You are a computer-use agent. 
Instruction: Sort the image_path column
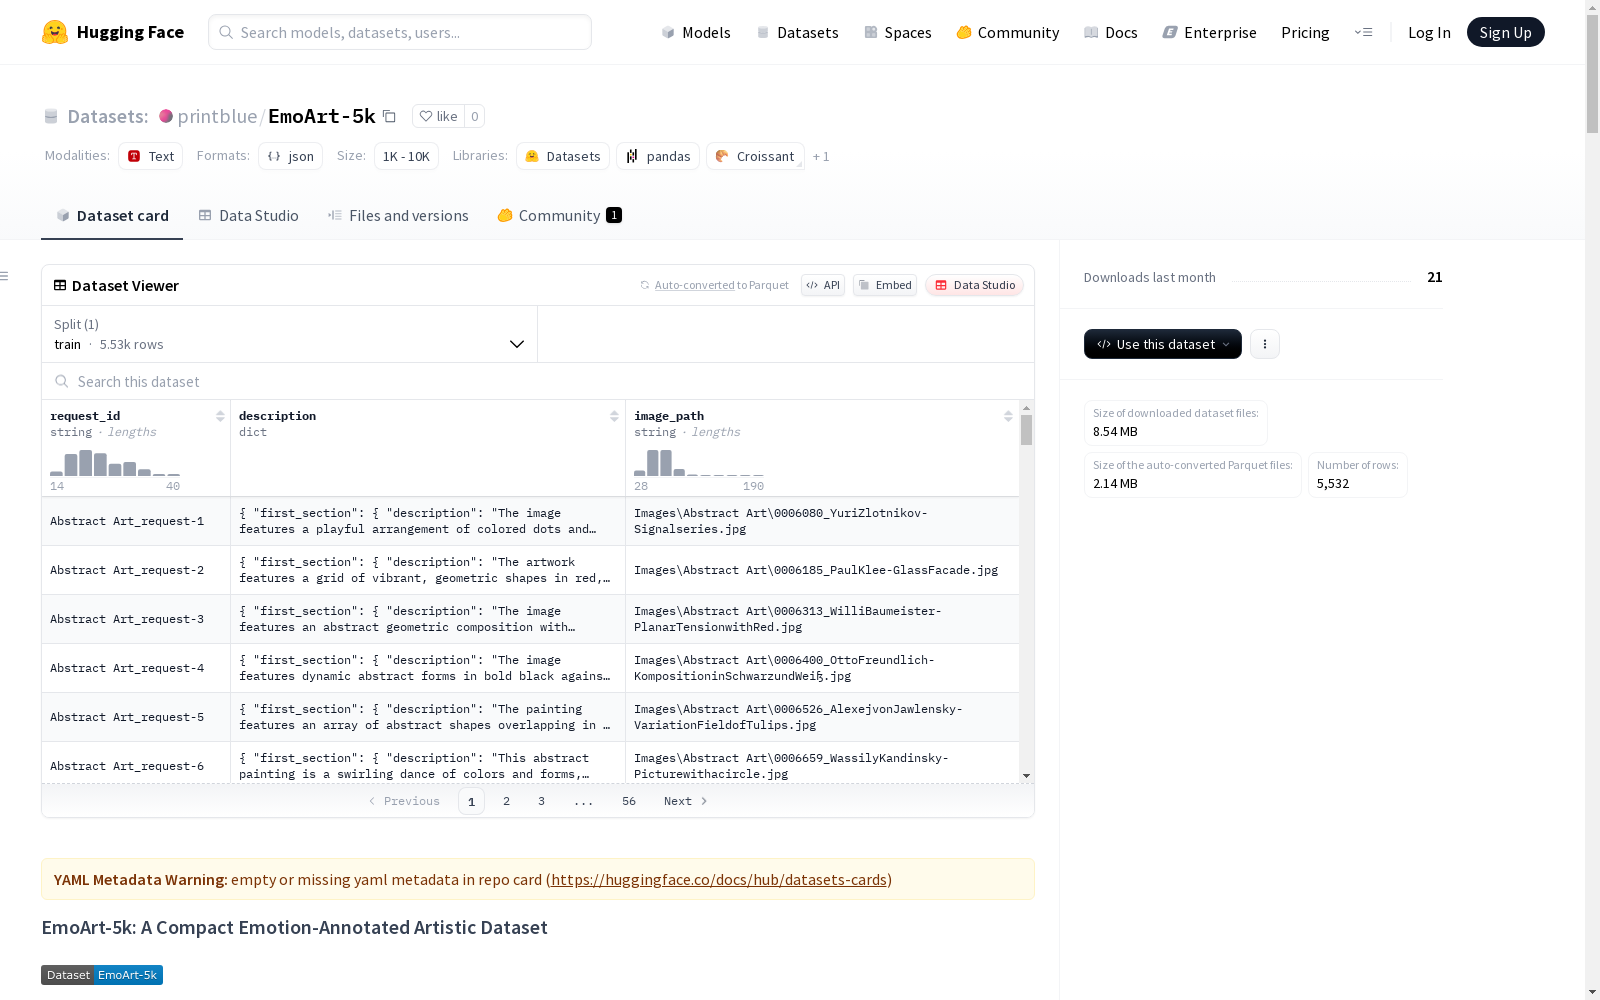click(1008, 416)
